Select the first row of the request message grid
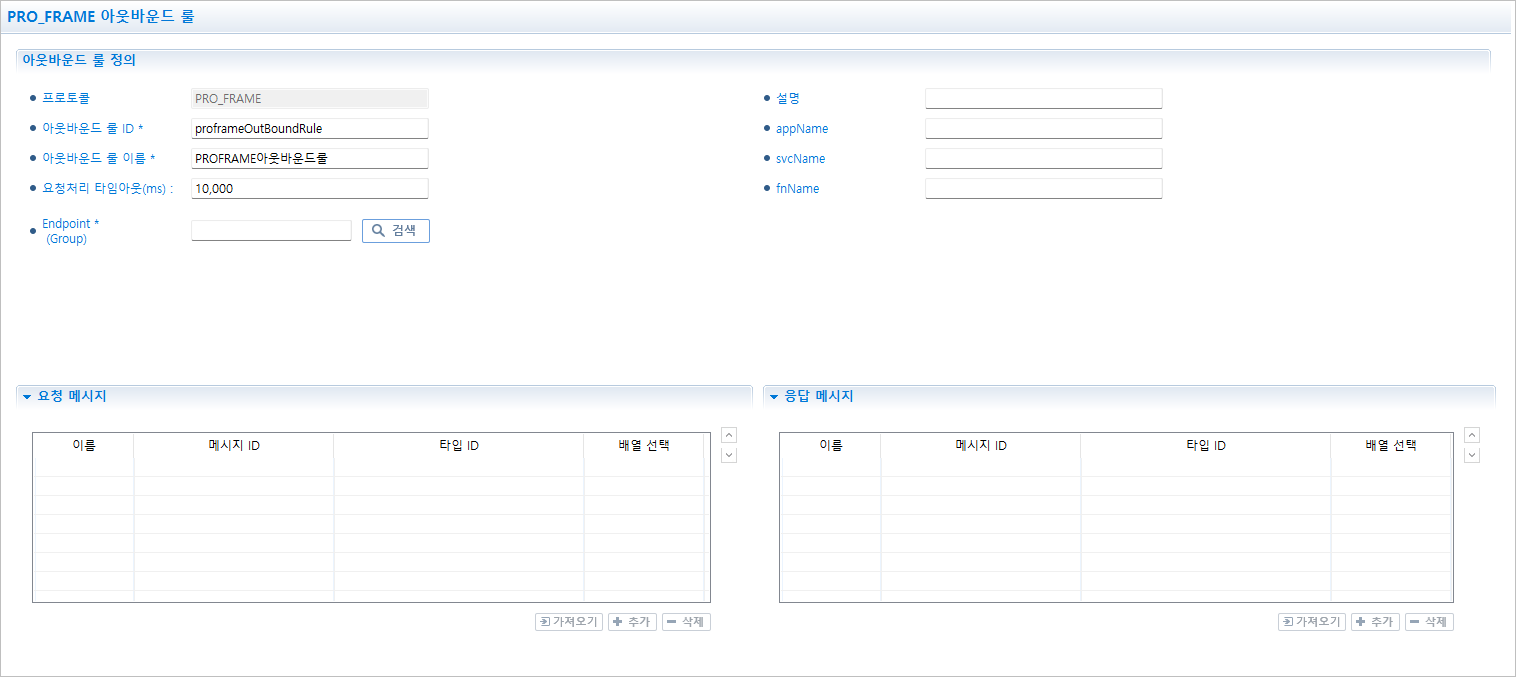 click(x=370, y=488)
